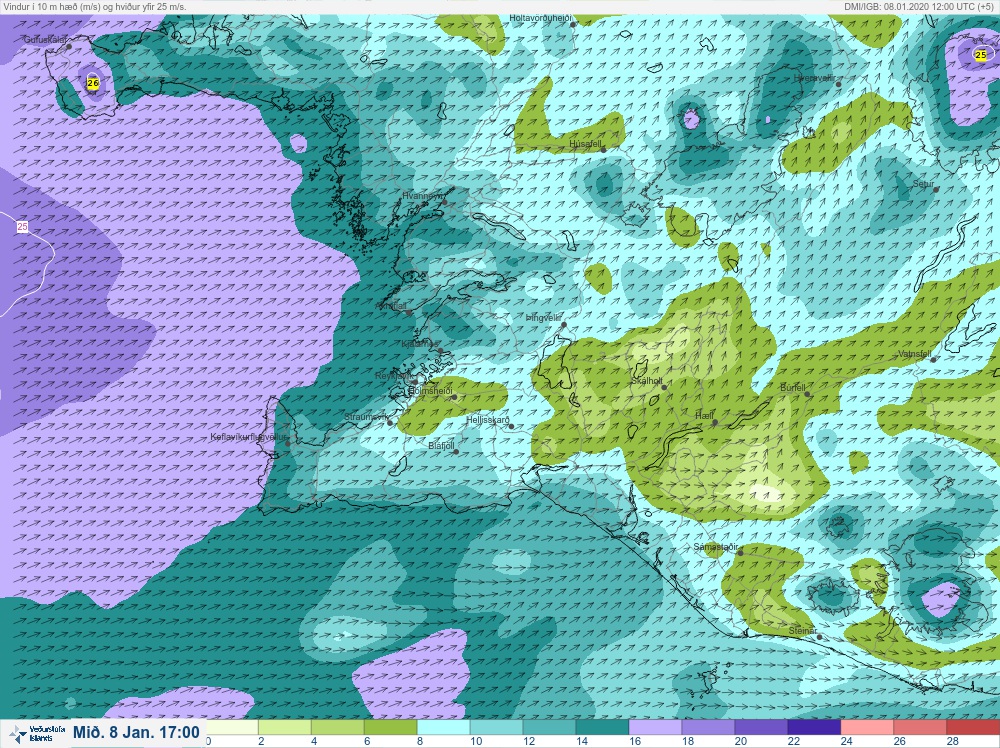Screen dimensions: 1000x748
Task: Click the 0–2 m/s pale legend swatch
Action: coord(232,728)
